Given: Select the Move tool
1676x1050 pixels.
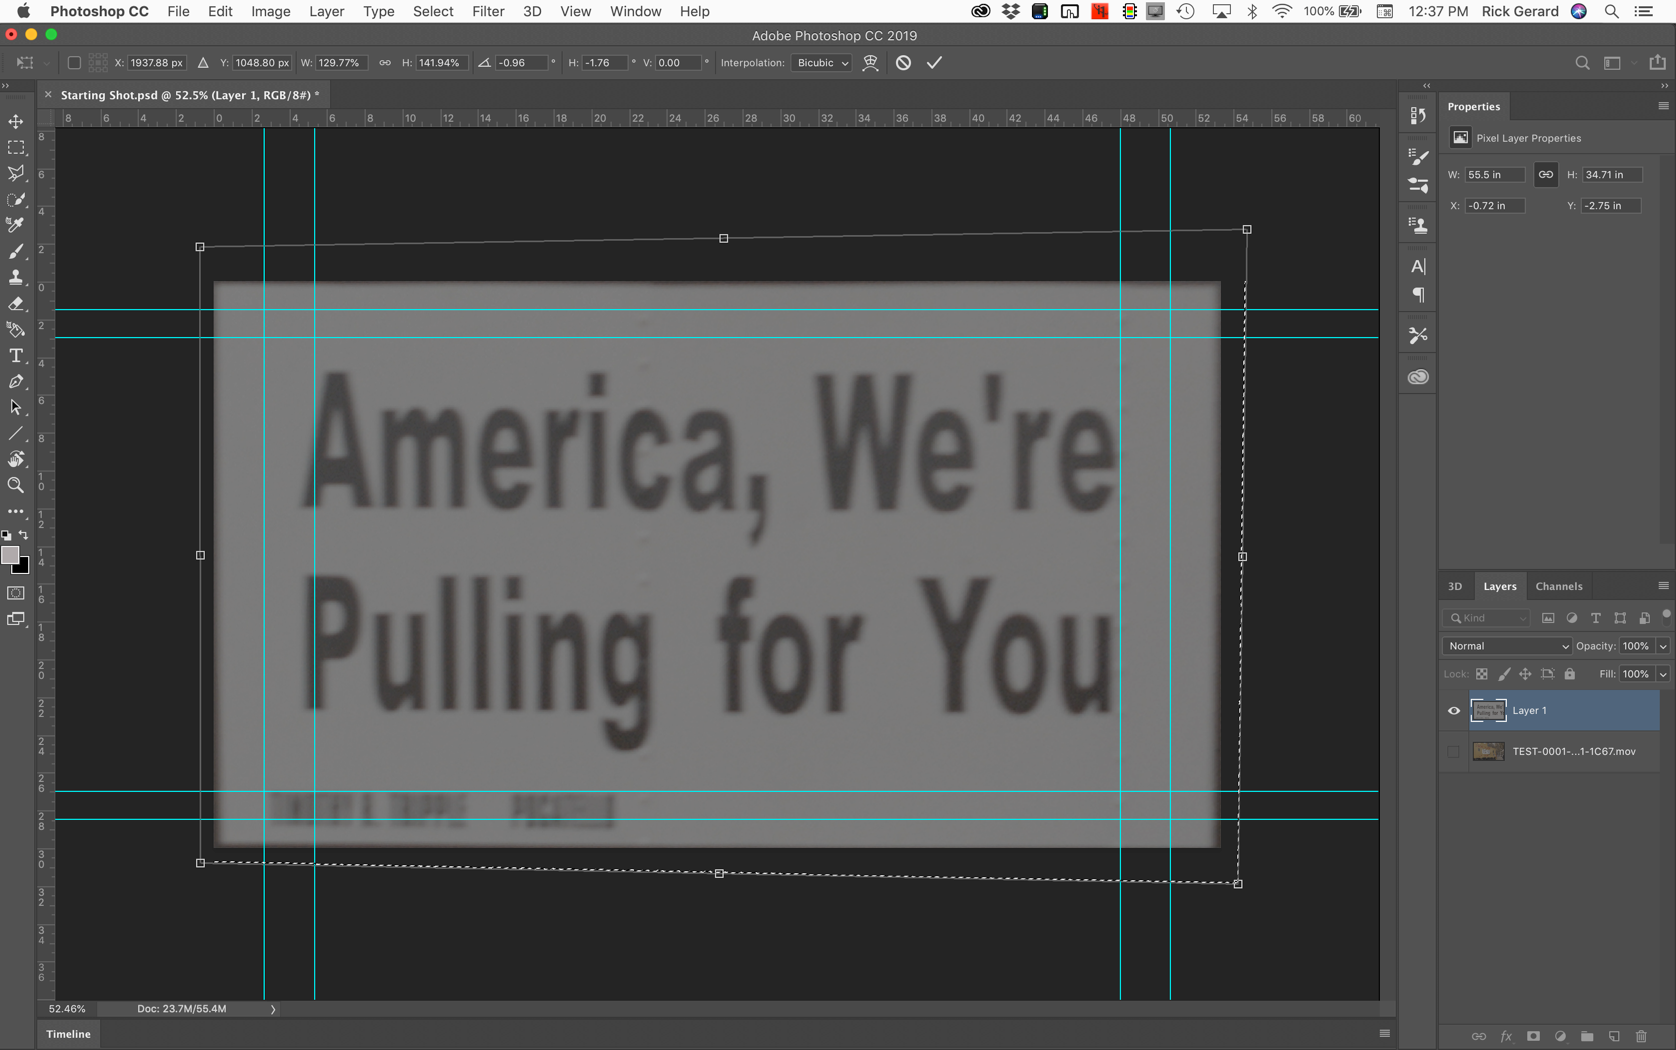Looking at the screenshot, I should [16, 121].
